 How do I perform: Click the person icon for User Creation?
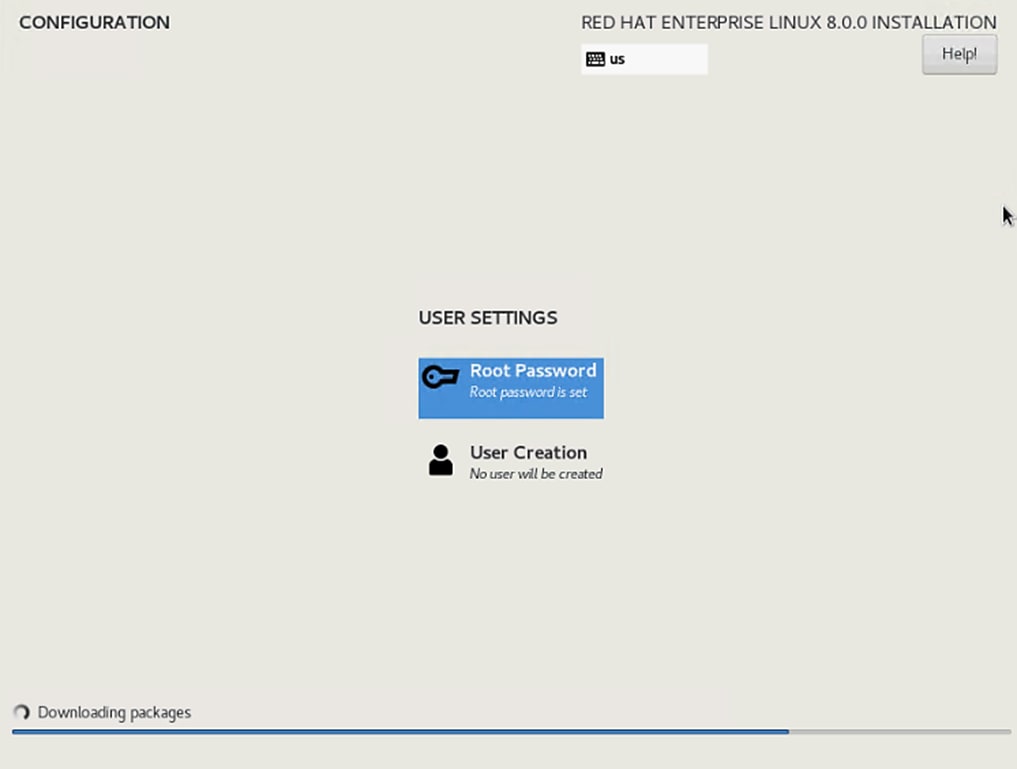tap(440, 460)
